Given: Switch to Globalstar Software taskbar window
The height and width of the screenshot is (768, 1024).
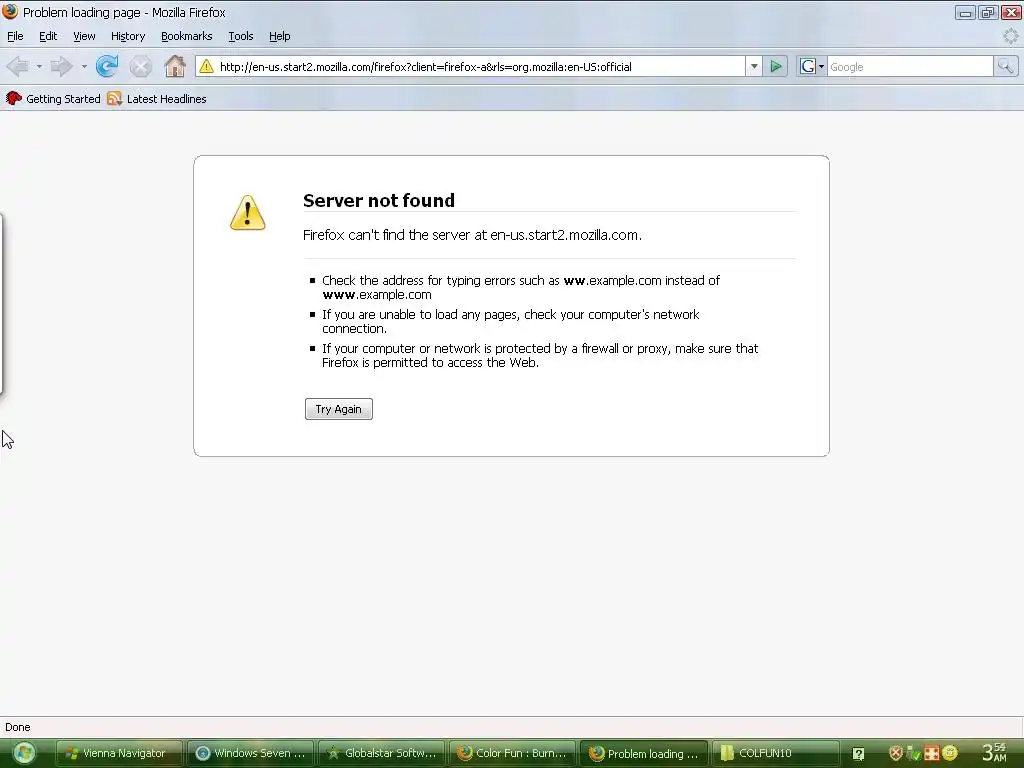Looking at the screenshot, I should click(381, 753).
